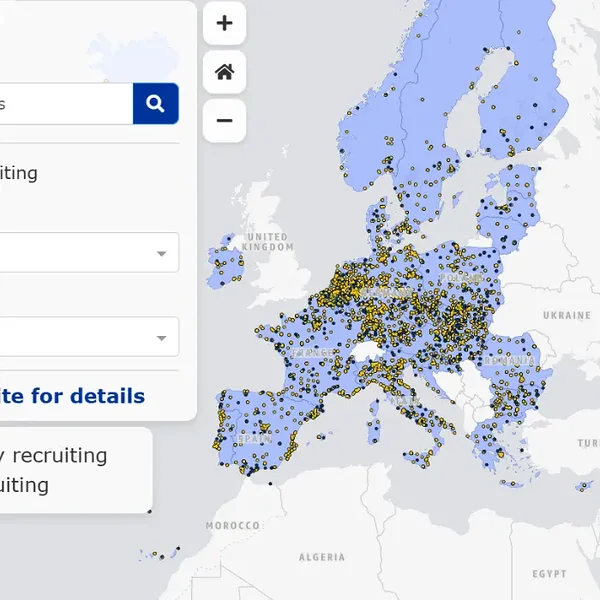
Task: Select the bottom legend entry line
Action: (24, 486)
